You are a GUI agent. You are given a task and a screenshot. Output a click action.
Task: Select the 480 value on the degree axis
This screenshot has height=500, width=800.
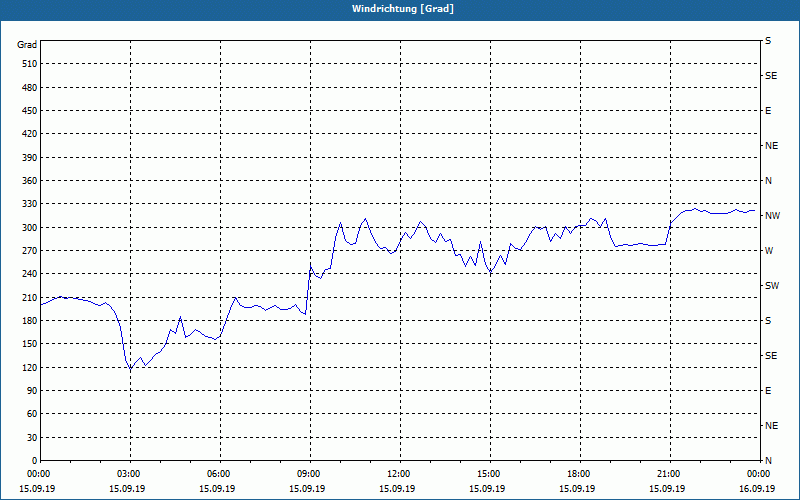[x=30, y=88]
